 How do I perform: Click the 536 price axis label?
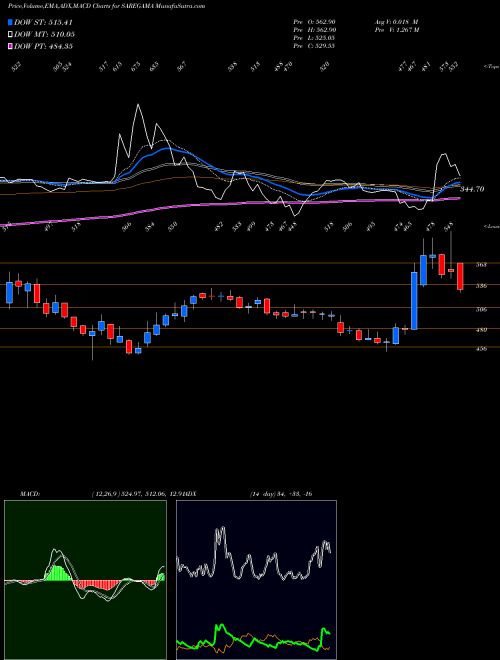[482, 286]
